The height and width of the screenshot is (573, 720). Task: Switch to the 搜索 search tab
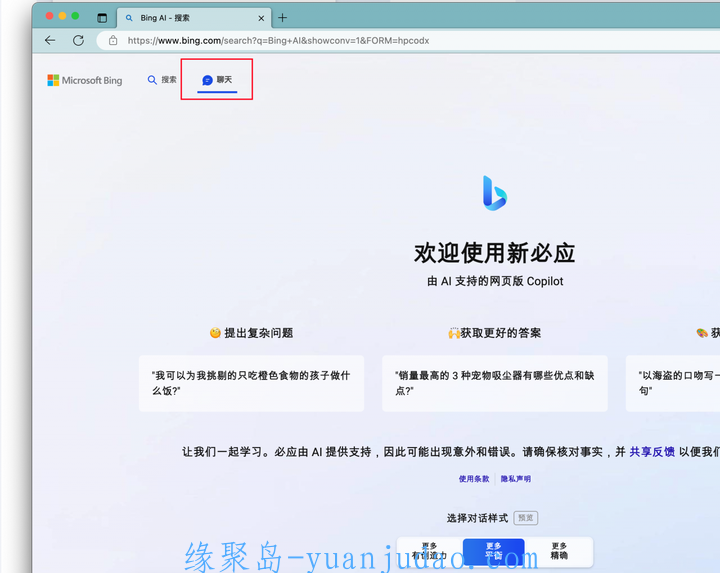point(162,80)
